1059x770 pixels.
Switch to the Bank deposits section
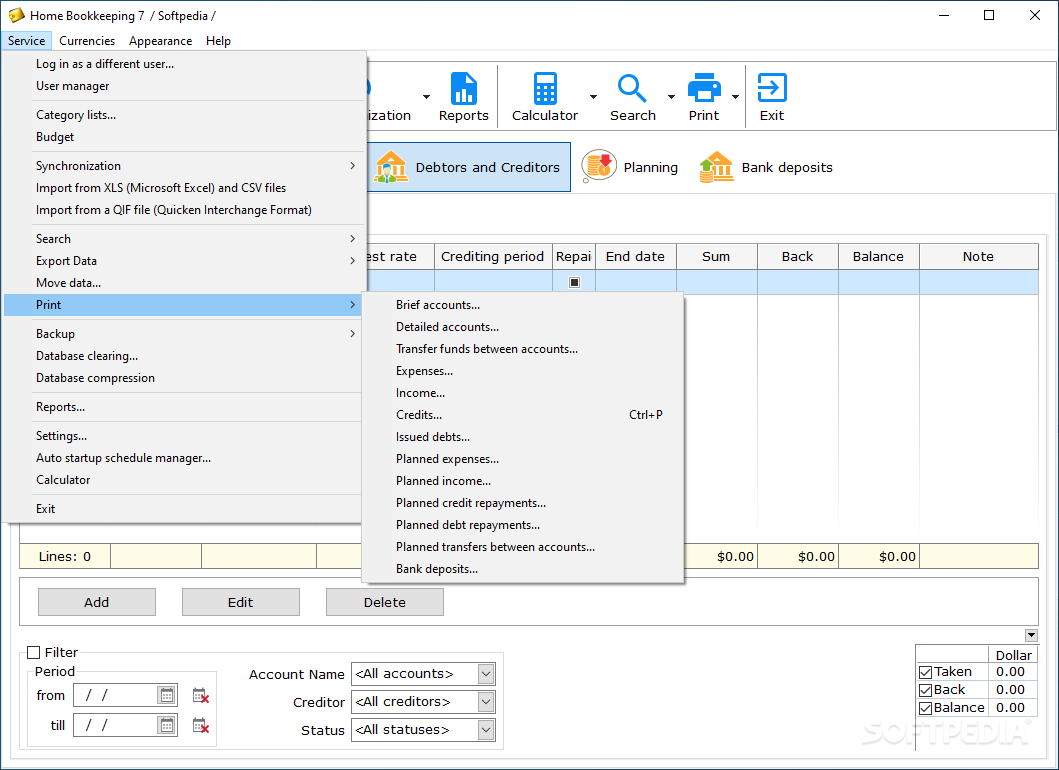click(766, 167)
